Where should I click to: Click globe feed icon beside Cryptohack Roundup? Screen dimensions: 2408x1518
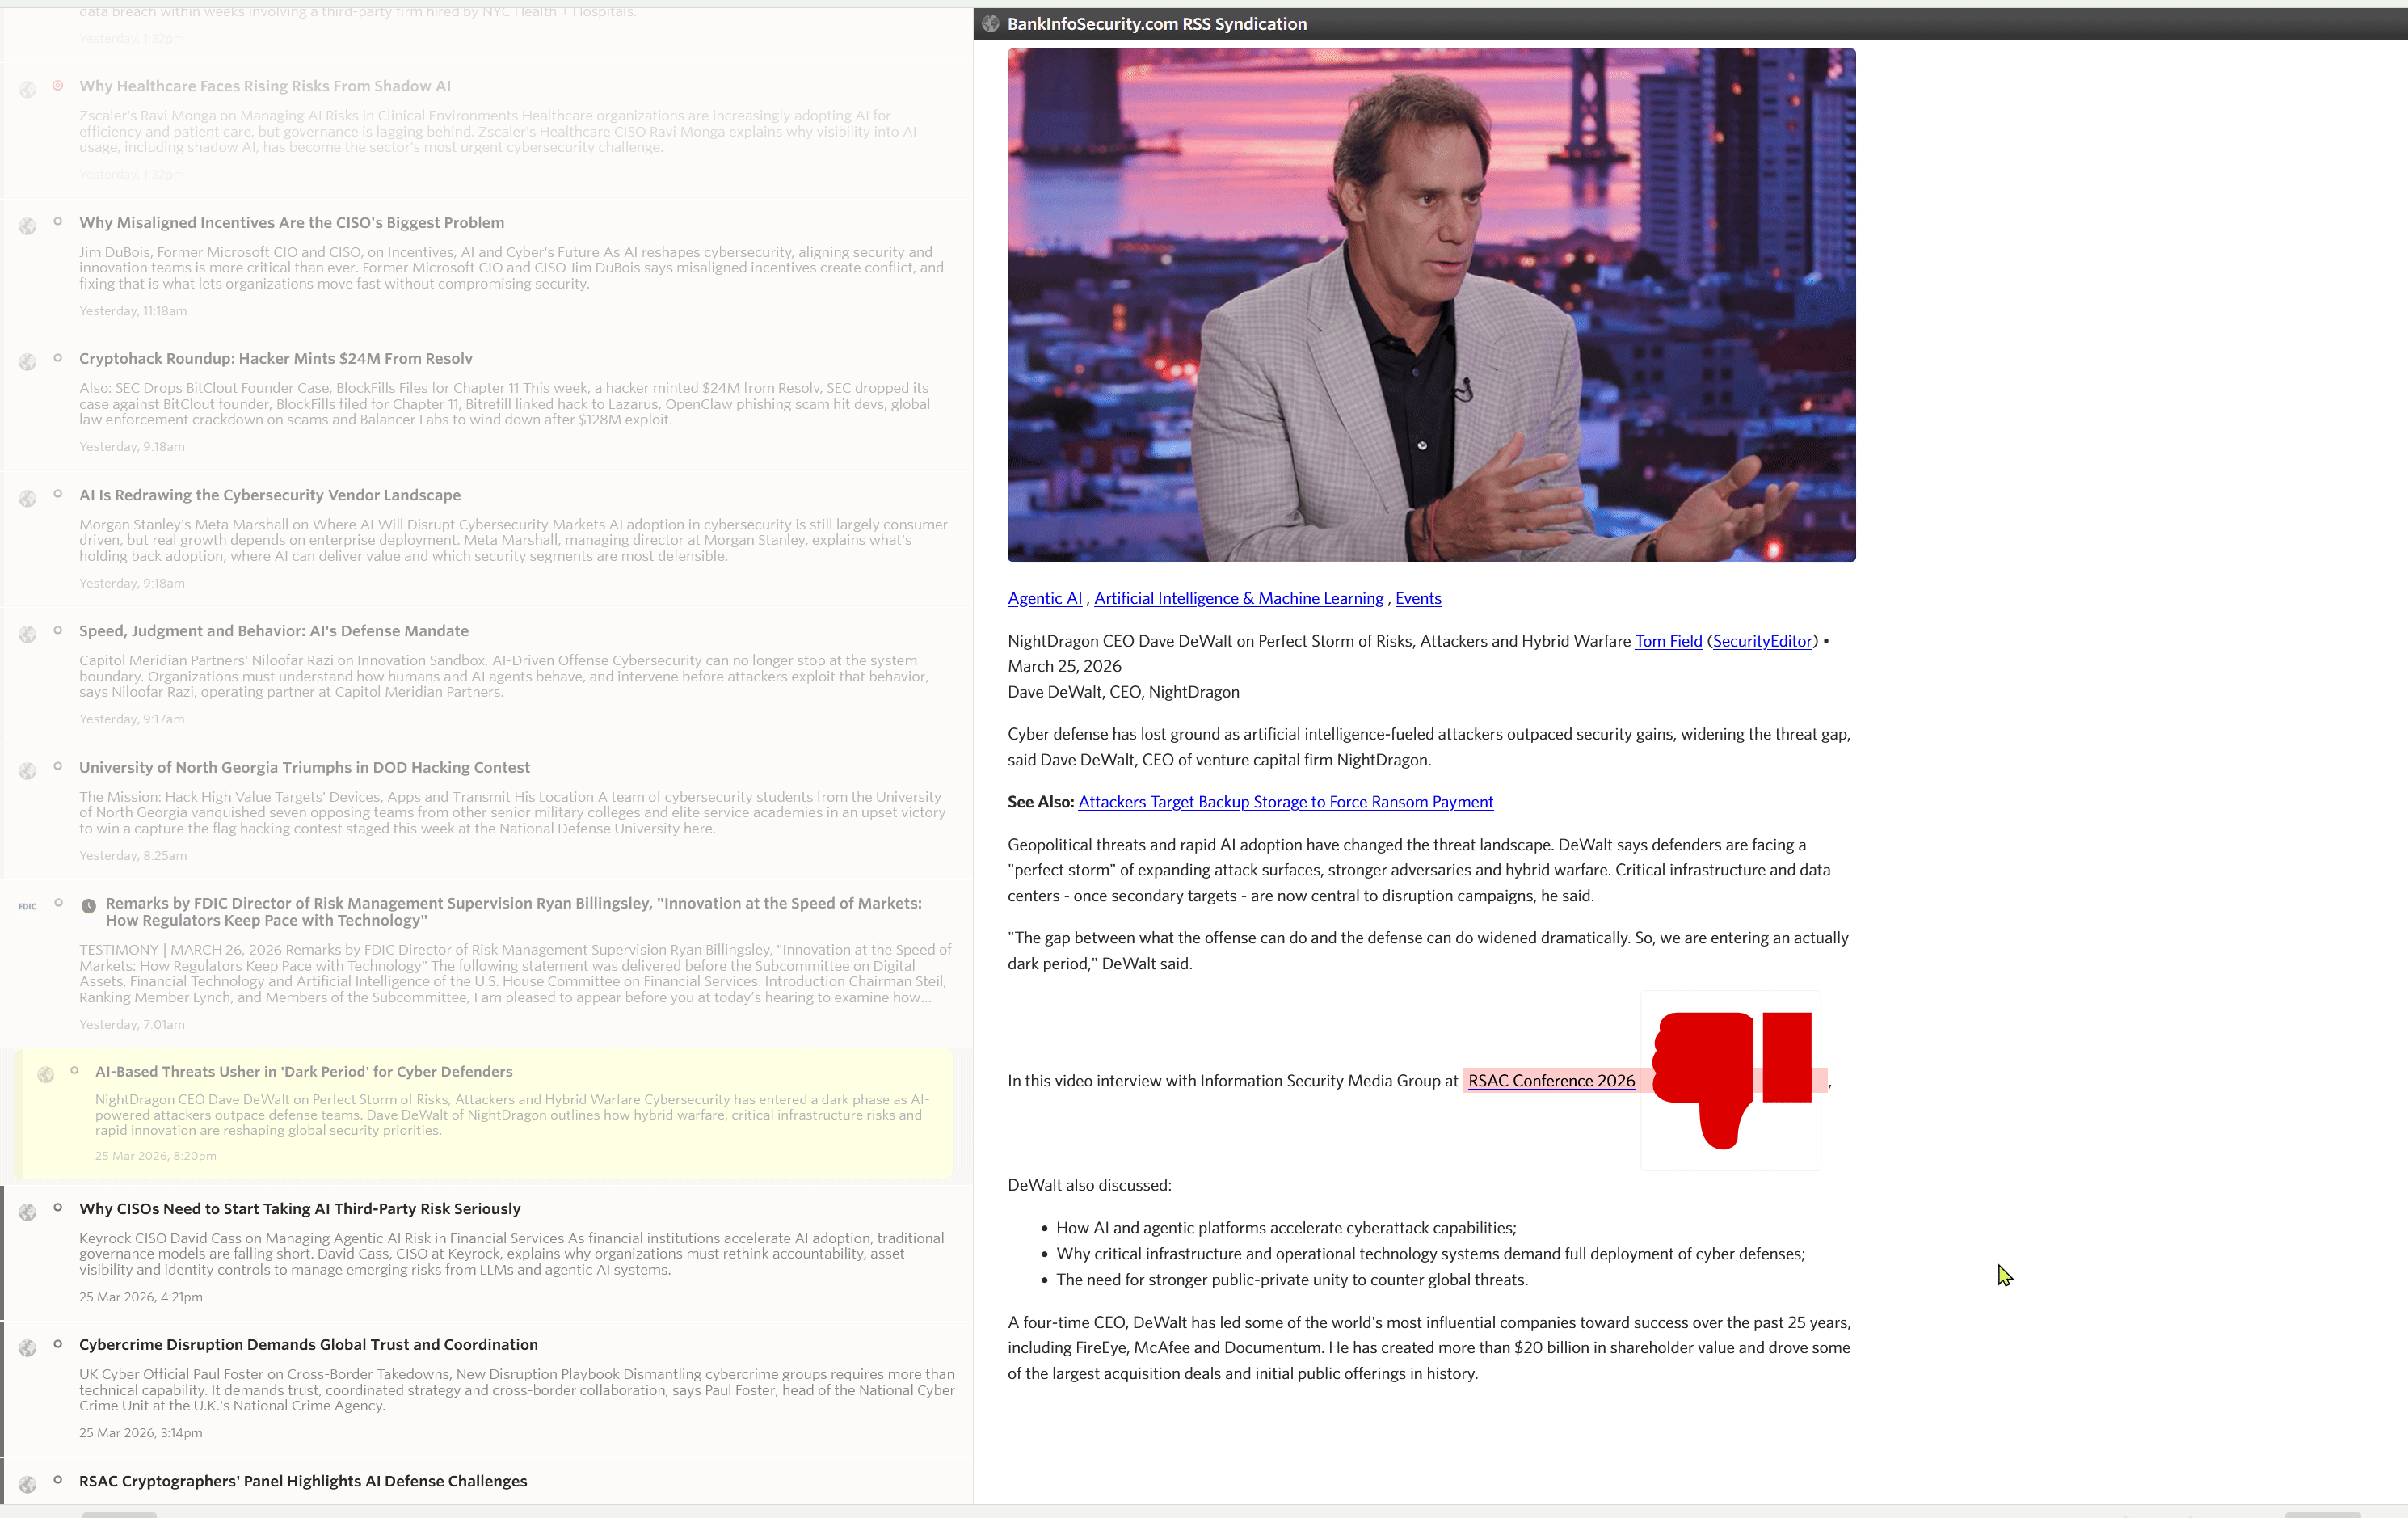[x=28, y=362]
